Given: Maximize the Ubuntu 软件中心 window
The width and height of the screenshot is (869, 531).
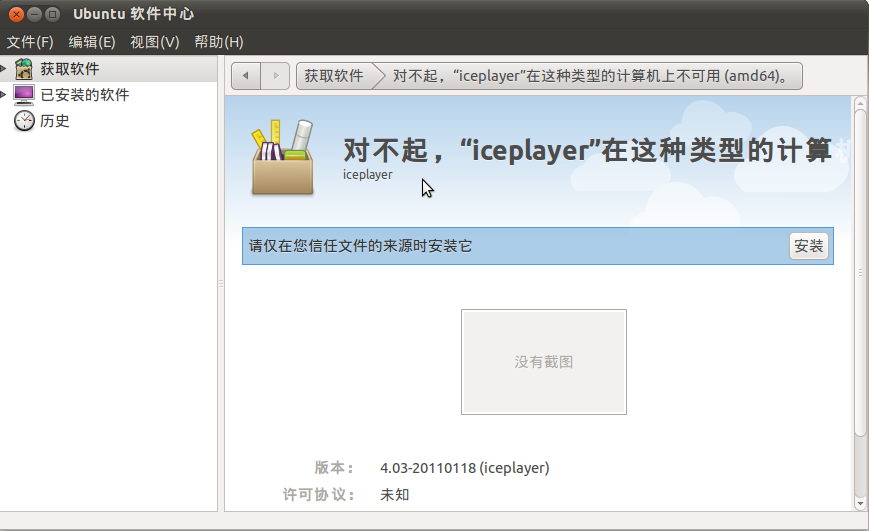Looking at the screenshot, I should 53,14.
